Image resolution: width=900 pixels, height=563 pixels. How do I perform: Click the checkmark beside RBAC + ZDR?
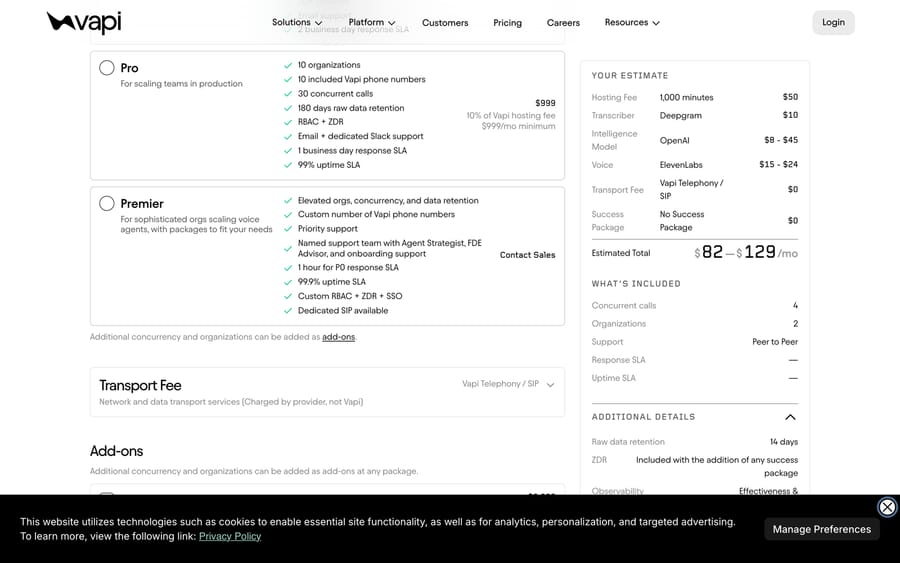coord(288,122)
